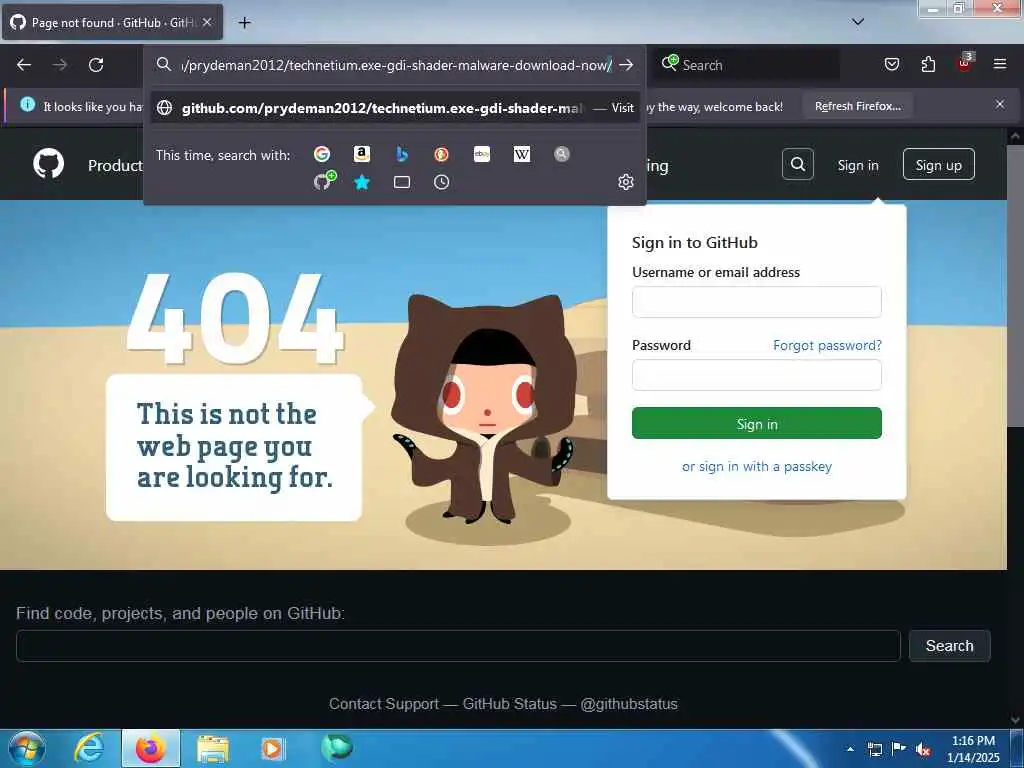This screenshot has width=1024, height=768.
Task: Dismiss the Firefox refresh notification bar
Action: pos(999,104)
